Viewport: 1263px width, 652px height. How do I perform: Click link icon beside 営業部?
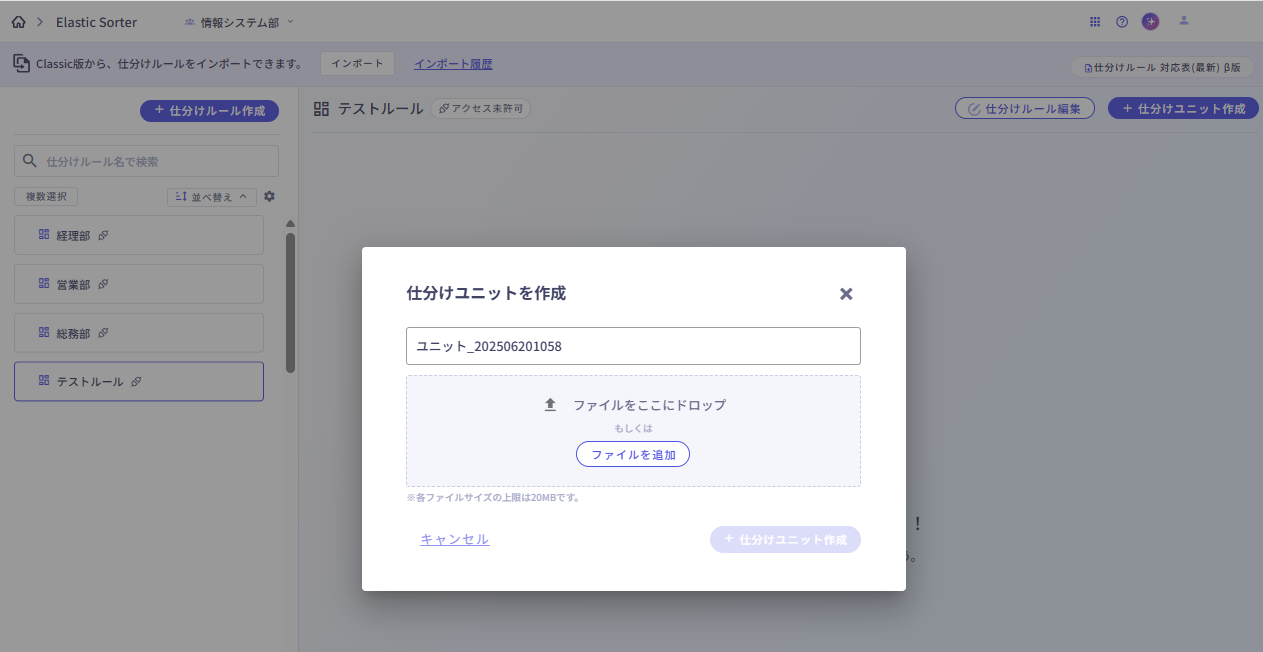[103, 284]
